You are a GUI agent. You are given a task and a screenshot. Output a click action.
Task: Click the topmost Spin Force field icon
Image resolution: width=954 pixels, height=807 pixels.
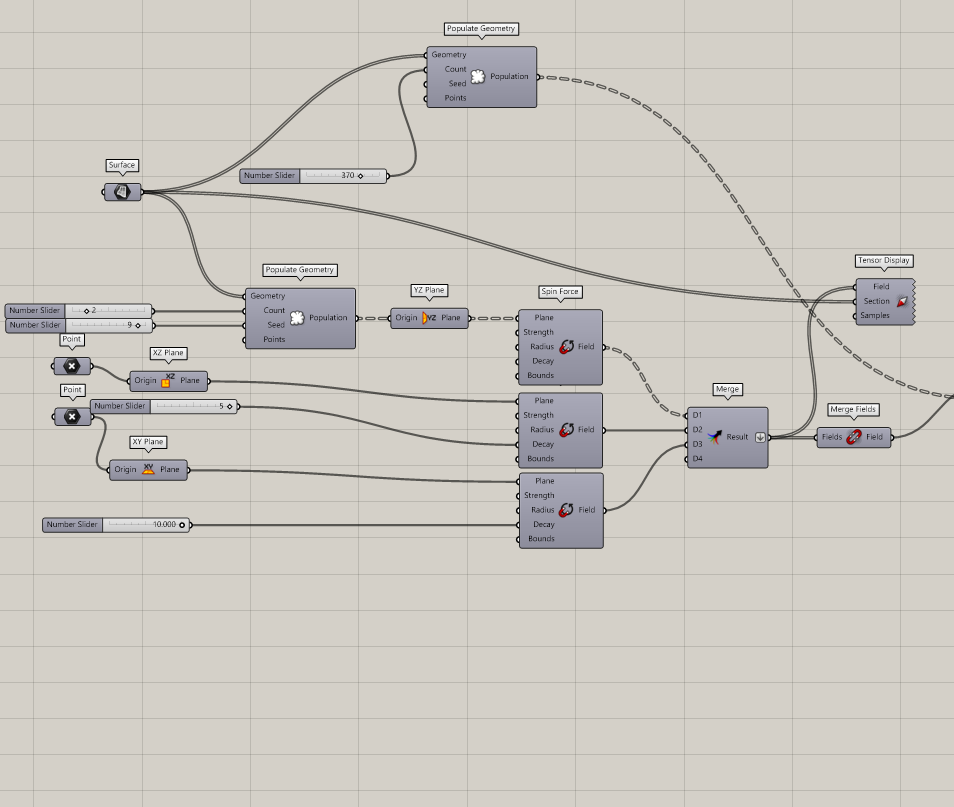click(568, 346)
